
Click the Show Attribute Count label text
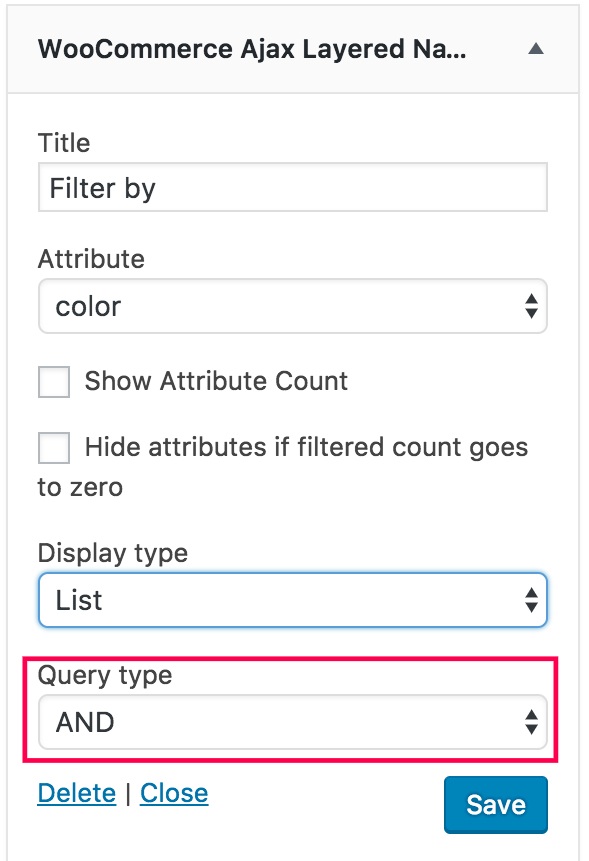pos(216,381)
